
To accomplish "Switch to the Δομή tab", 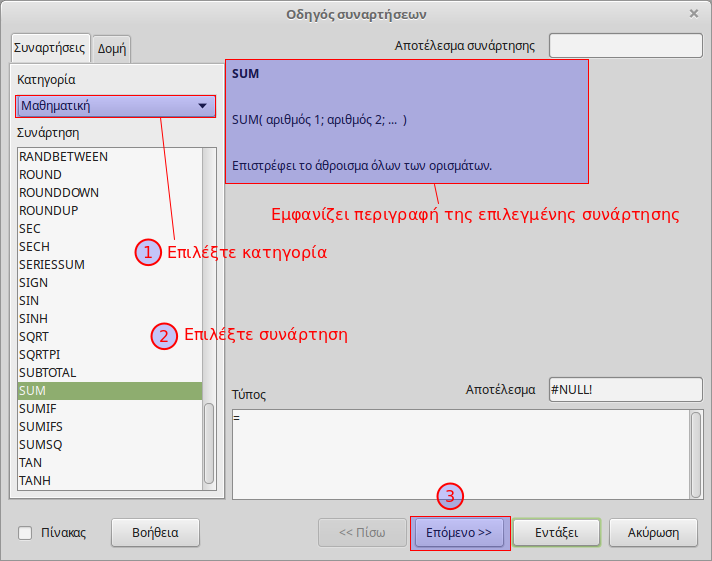I will 111,48.
